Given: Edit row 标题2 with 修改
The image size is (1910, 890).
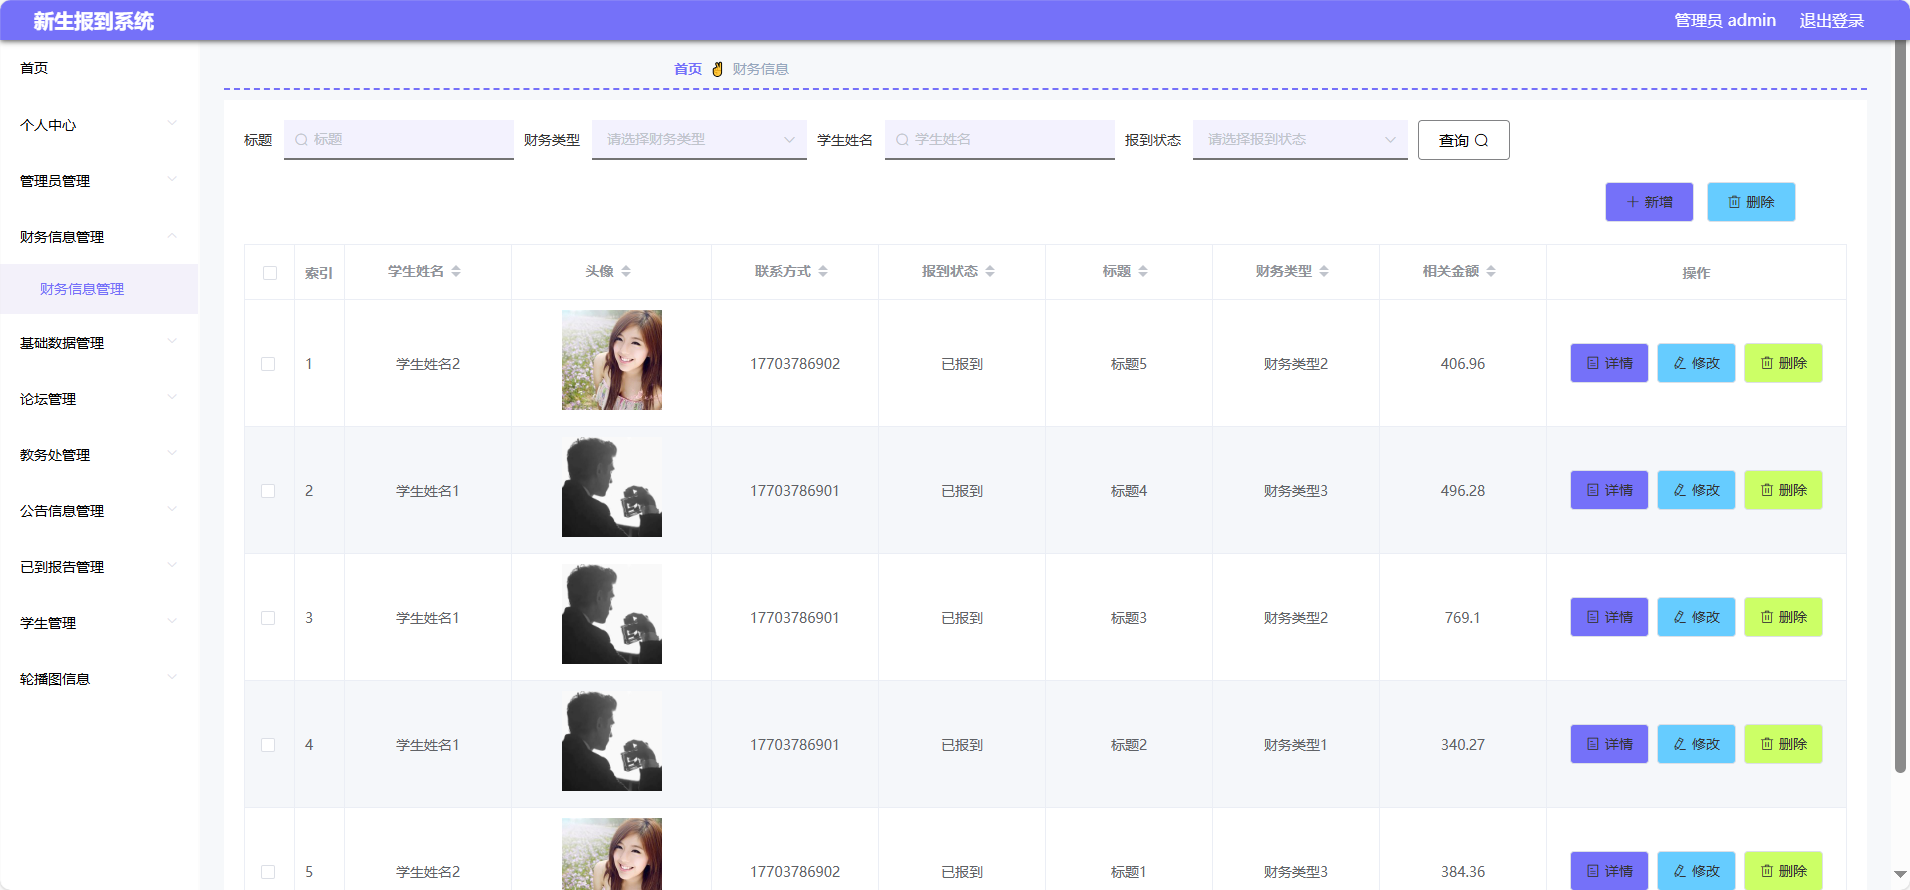Looking at the screenshot, I should 1696,744.
